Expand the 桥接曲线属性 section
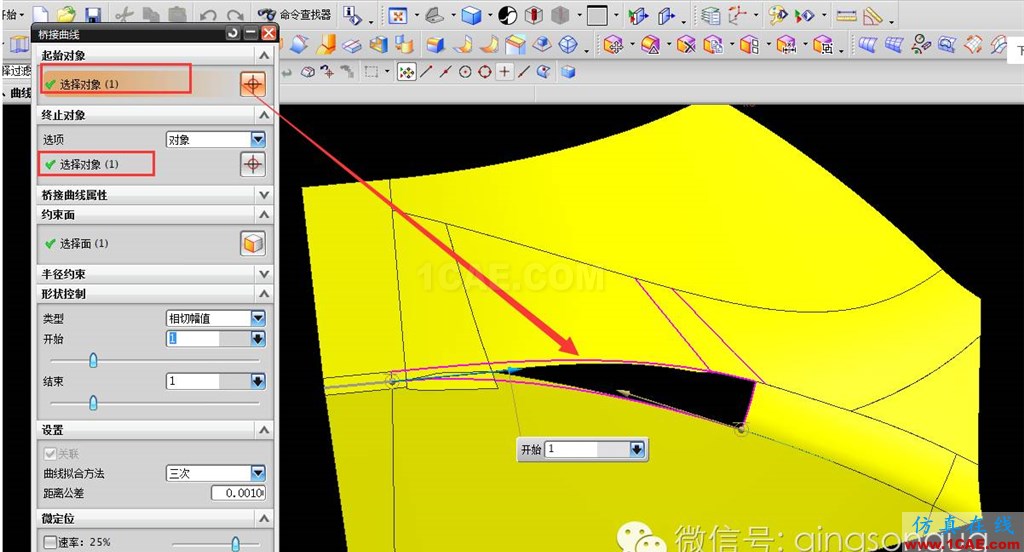This screenshot has width=1024, height=552. pos(263,195)
